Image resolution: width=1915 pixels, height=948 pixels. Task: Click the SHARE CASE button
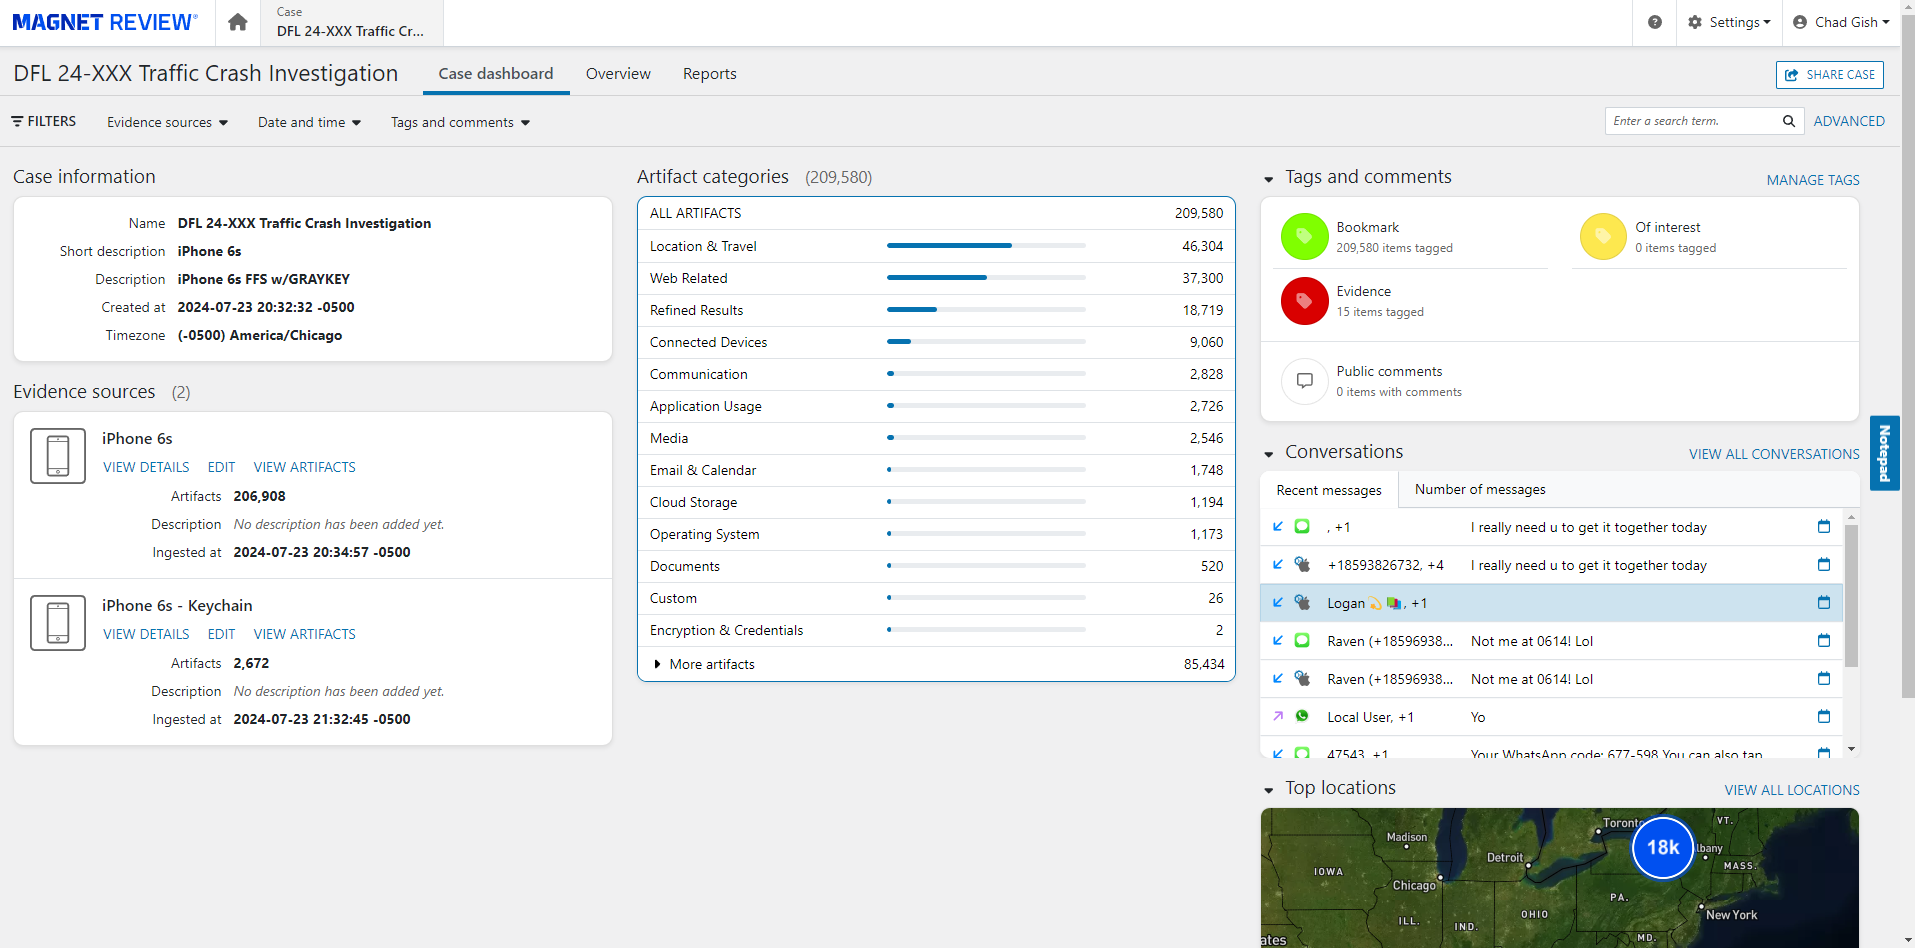click(1829, 75)
